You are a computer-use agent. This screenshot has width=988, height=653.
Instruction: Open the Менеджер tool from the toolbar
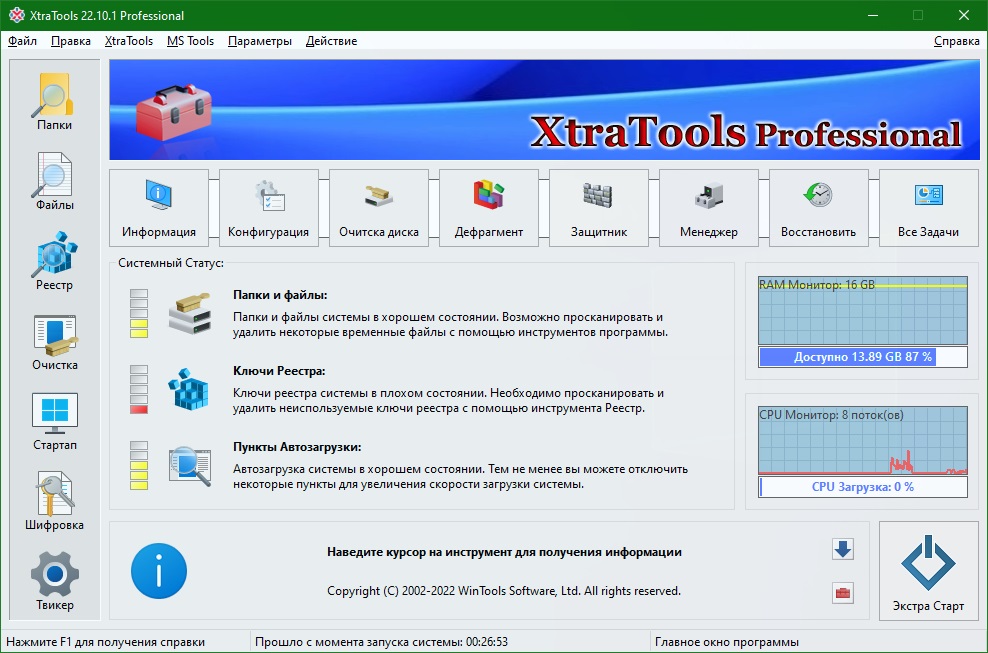(708, 207)
